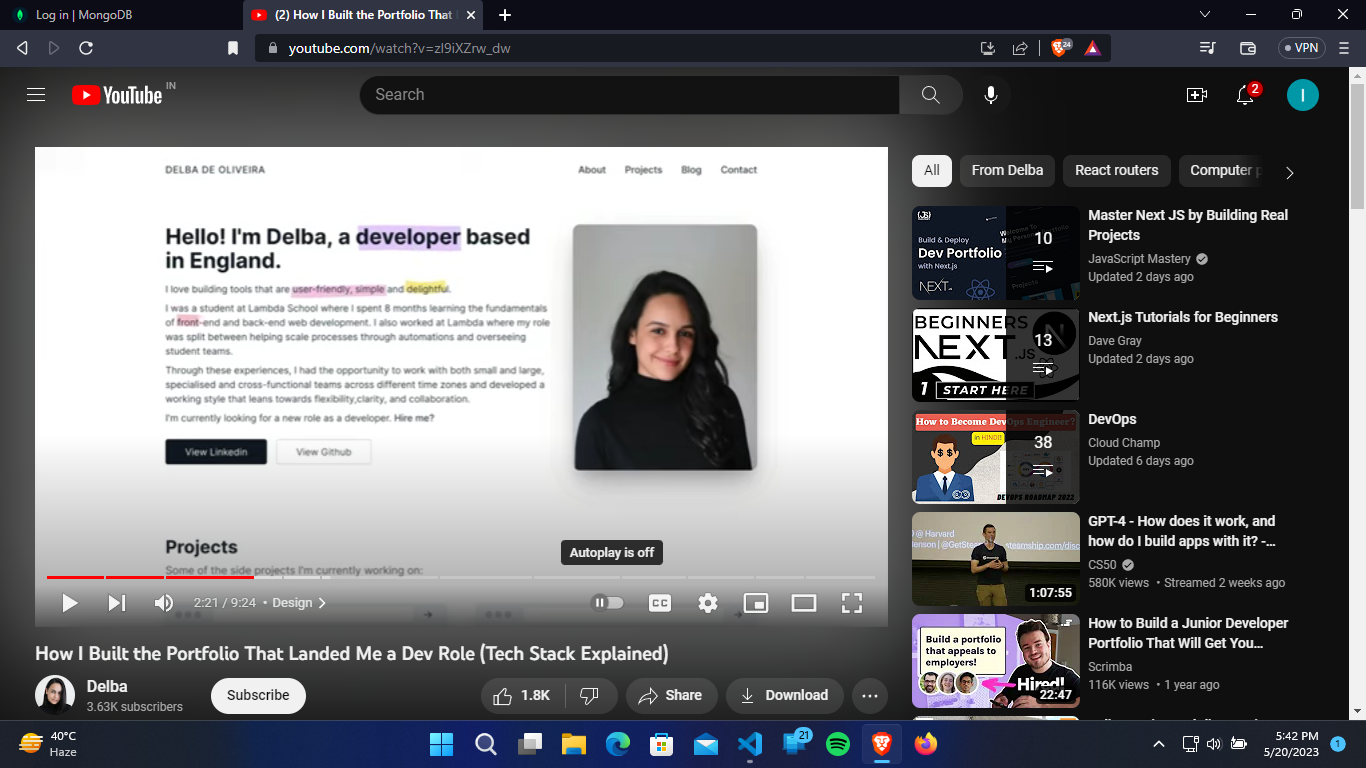
Task: Toggle Brave VPN button
Action: (1301, 48)
